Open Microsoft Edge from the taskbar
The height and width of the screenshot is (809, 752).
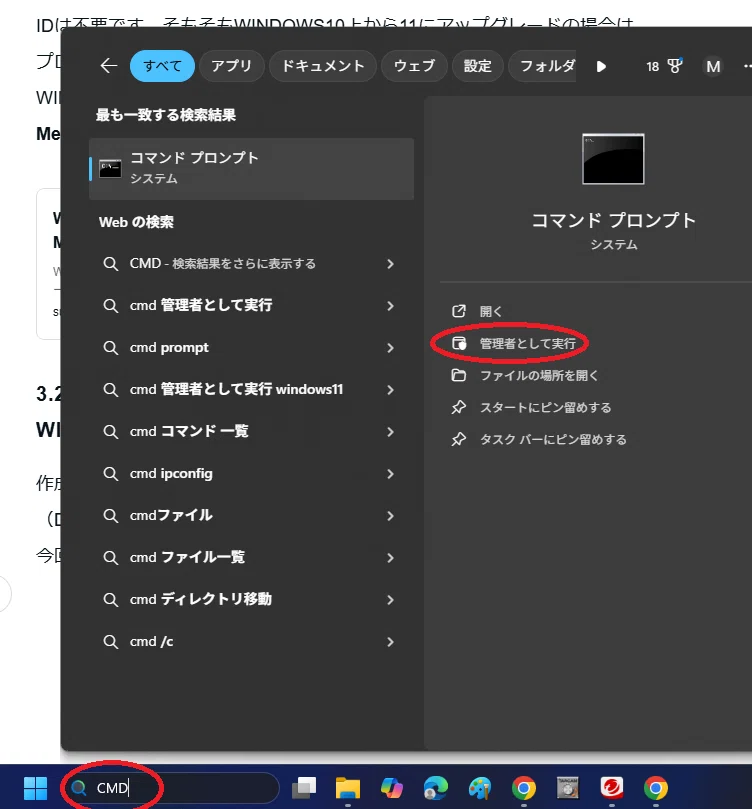[x=436, y=788]
